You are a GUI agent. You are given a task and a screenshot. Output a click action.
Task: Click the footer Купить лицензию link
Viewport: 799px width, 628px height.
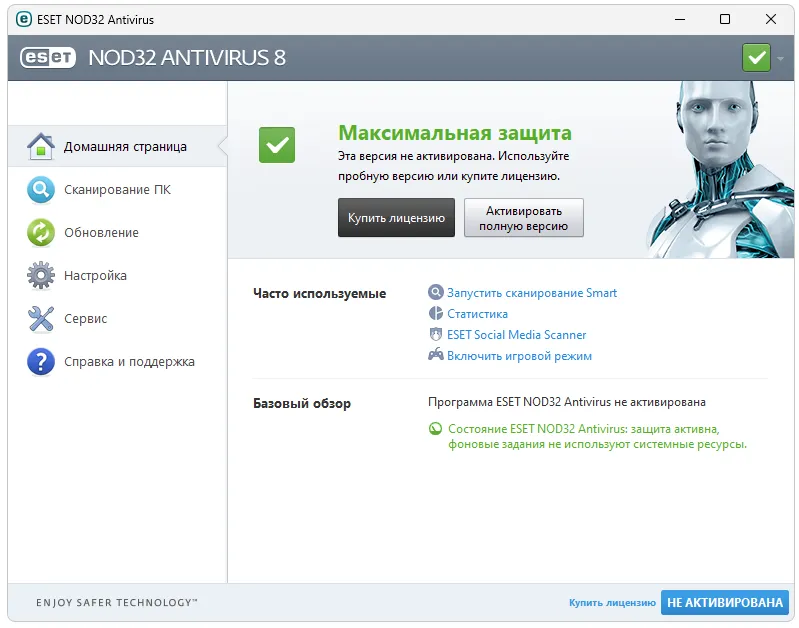pyautogui.click(x=612, y=603)
